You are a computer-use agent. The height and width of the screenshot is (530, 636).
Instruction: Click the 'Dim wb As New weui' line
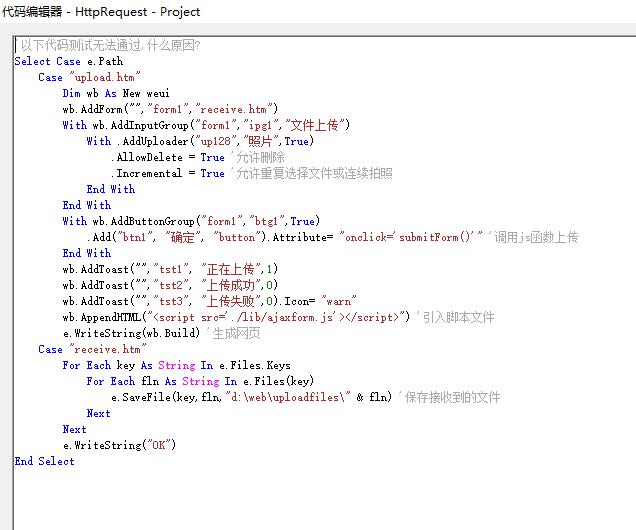116,93
